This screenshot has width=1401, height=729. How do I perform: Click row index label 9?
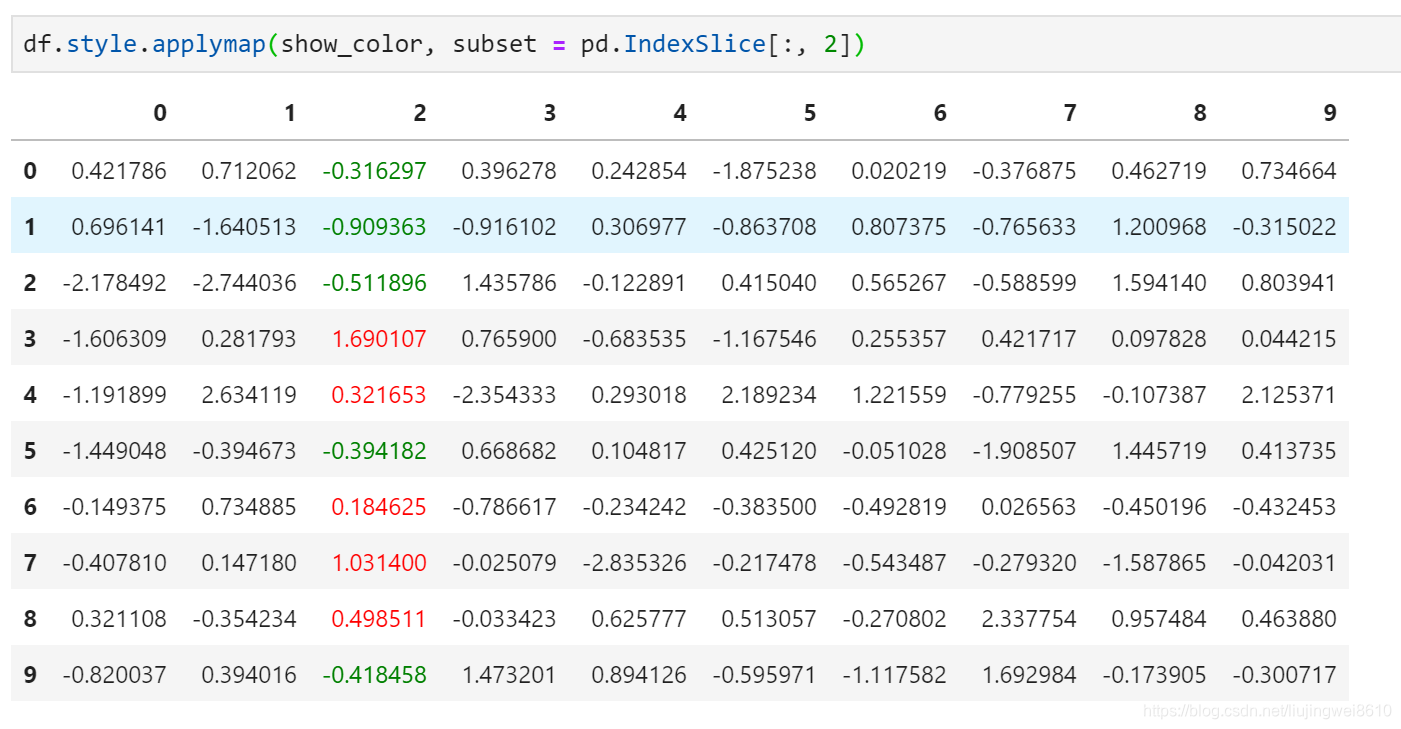click(30, 674)
